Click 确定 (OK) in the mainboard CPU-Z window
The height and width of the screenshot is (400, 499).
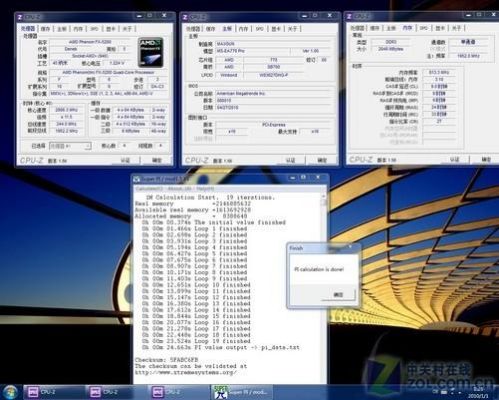pyautogui.click(x=322, y=160)
